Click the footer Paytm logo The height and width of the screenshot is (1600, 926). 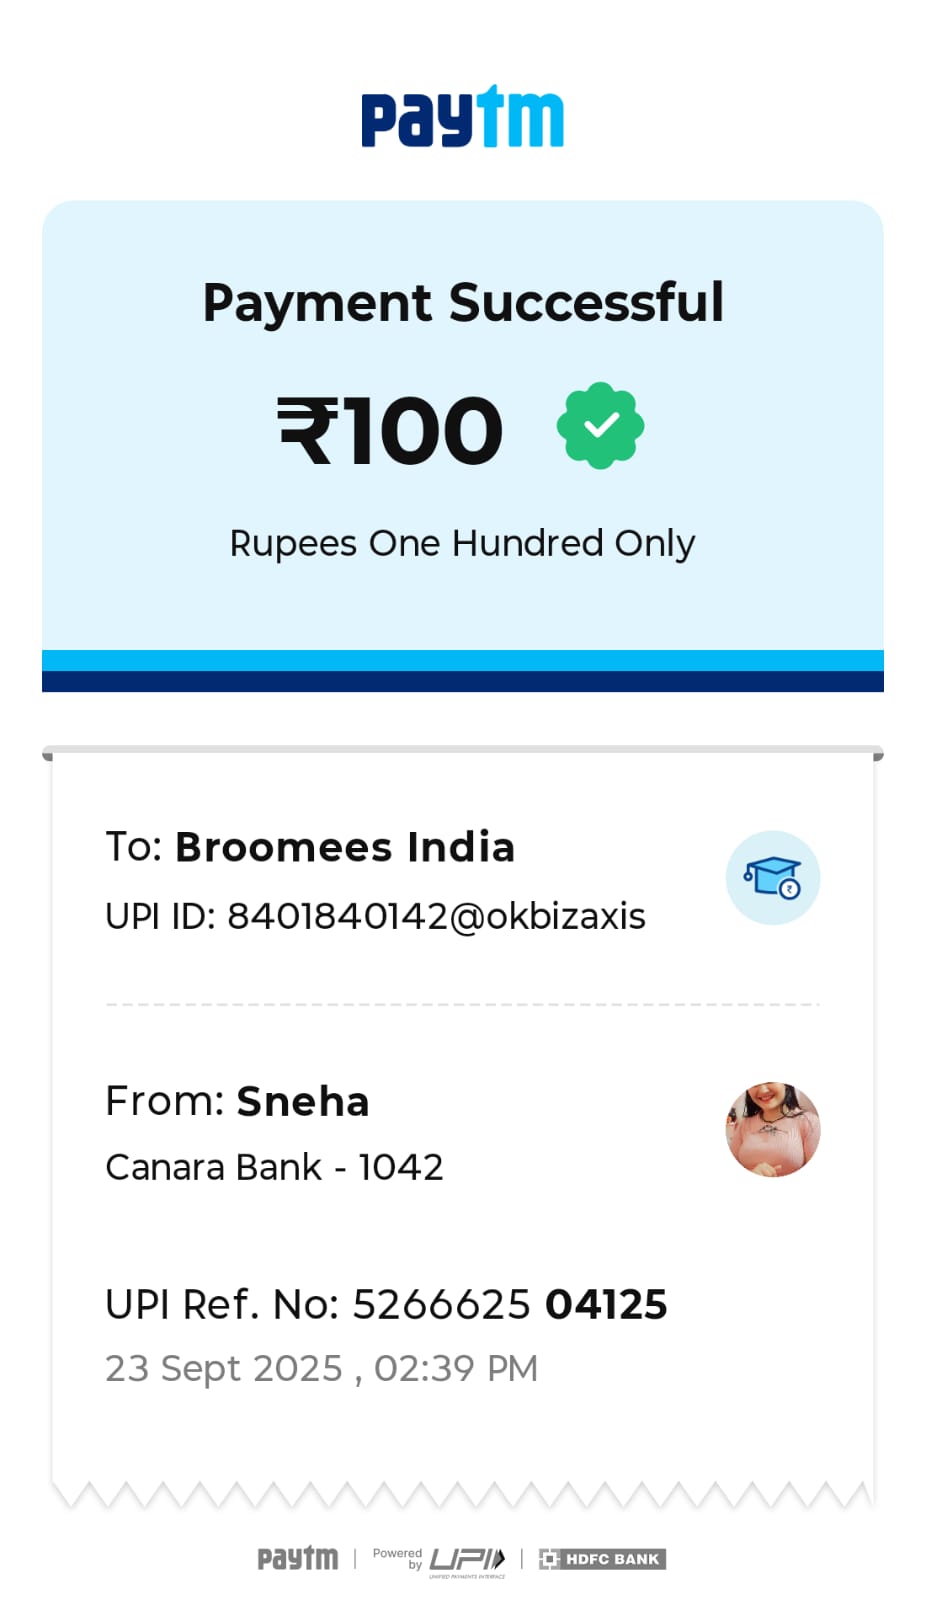coord(298,1558)
